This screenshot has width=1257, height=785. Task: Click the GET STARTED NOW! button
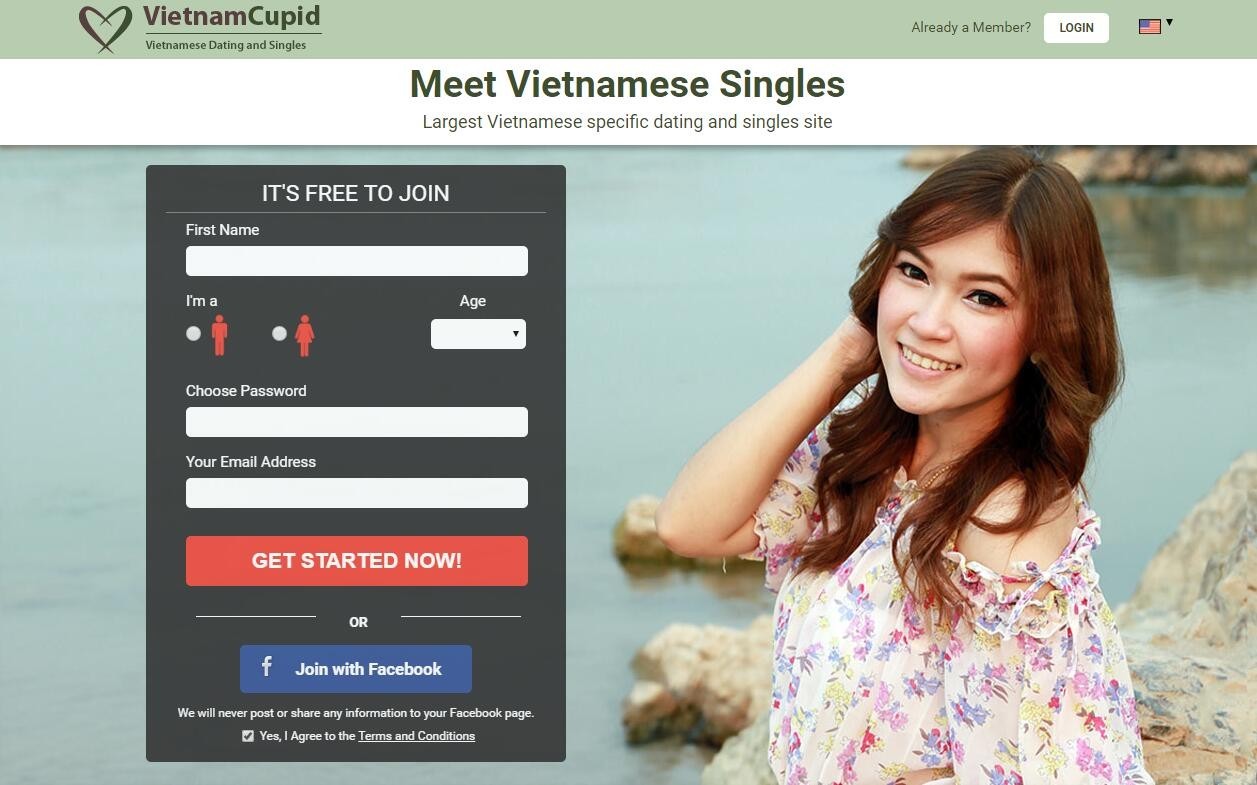coord(357,561)
